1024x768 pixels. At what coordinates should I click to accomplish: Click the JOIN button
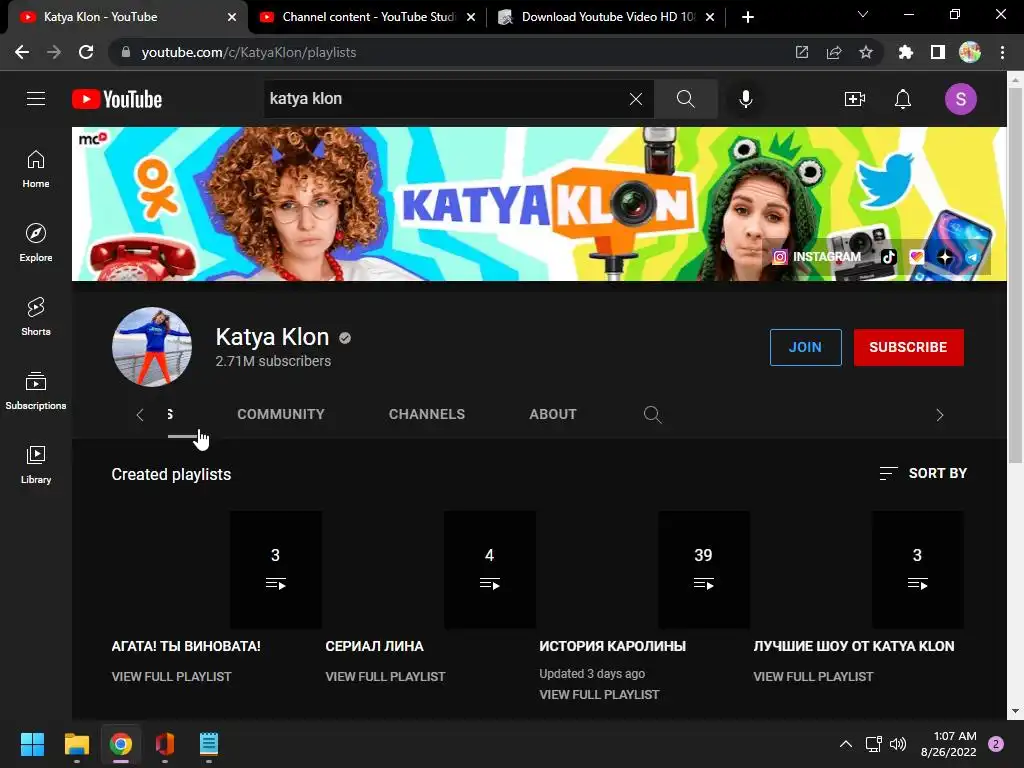[805, 347]
